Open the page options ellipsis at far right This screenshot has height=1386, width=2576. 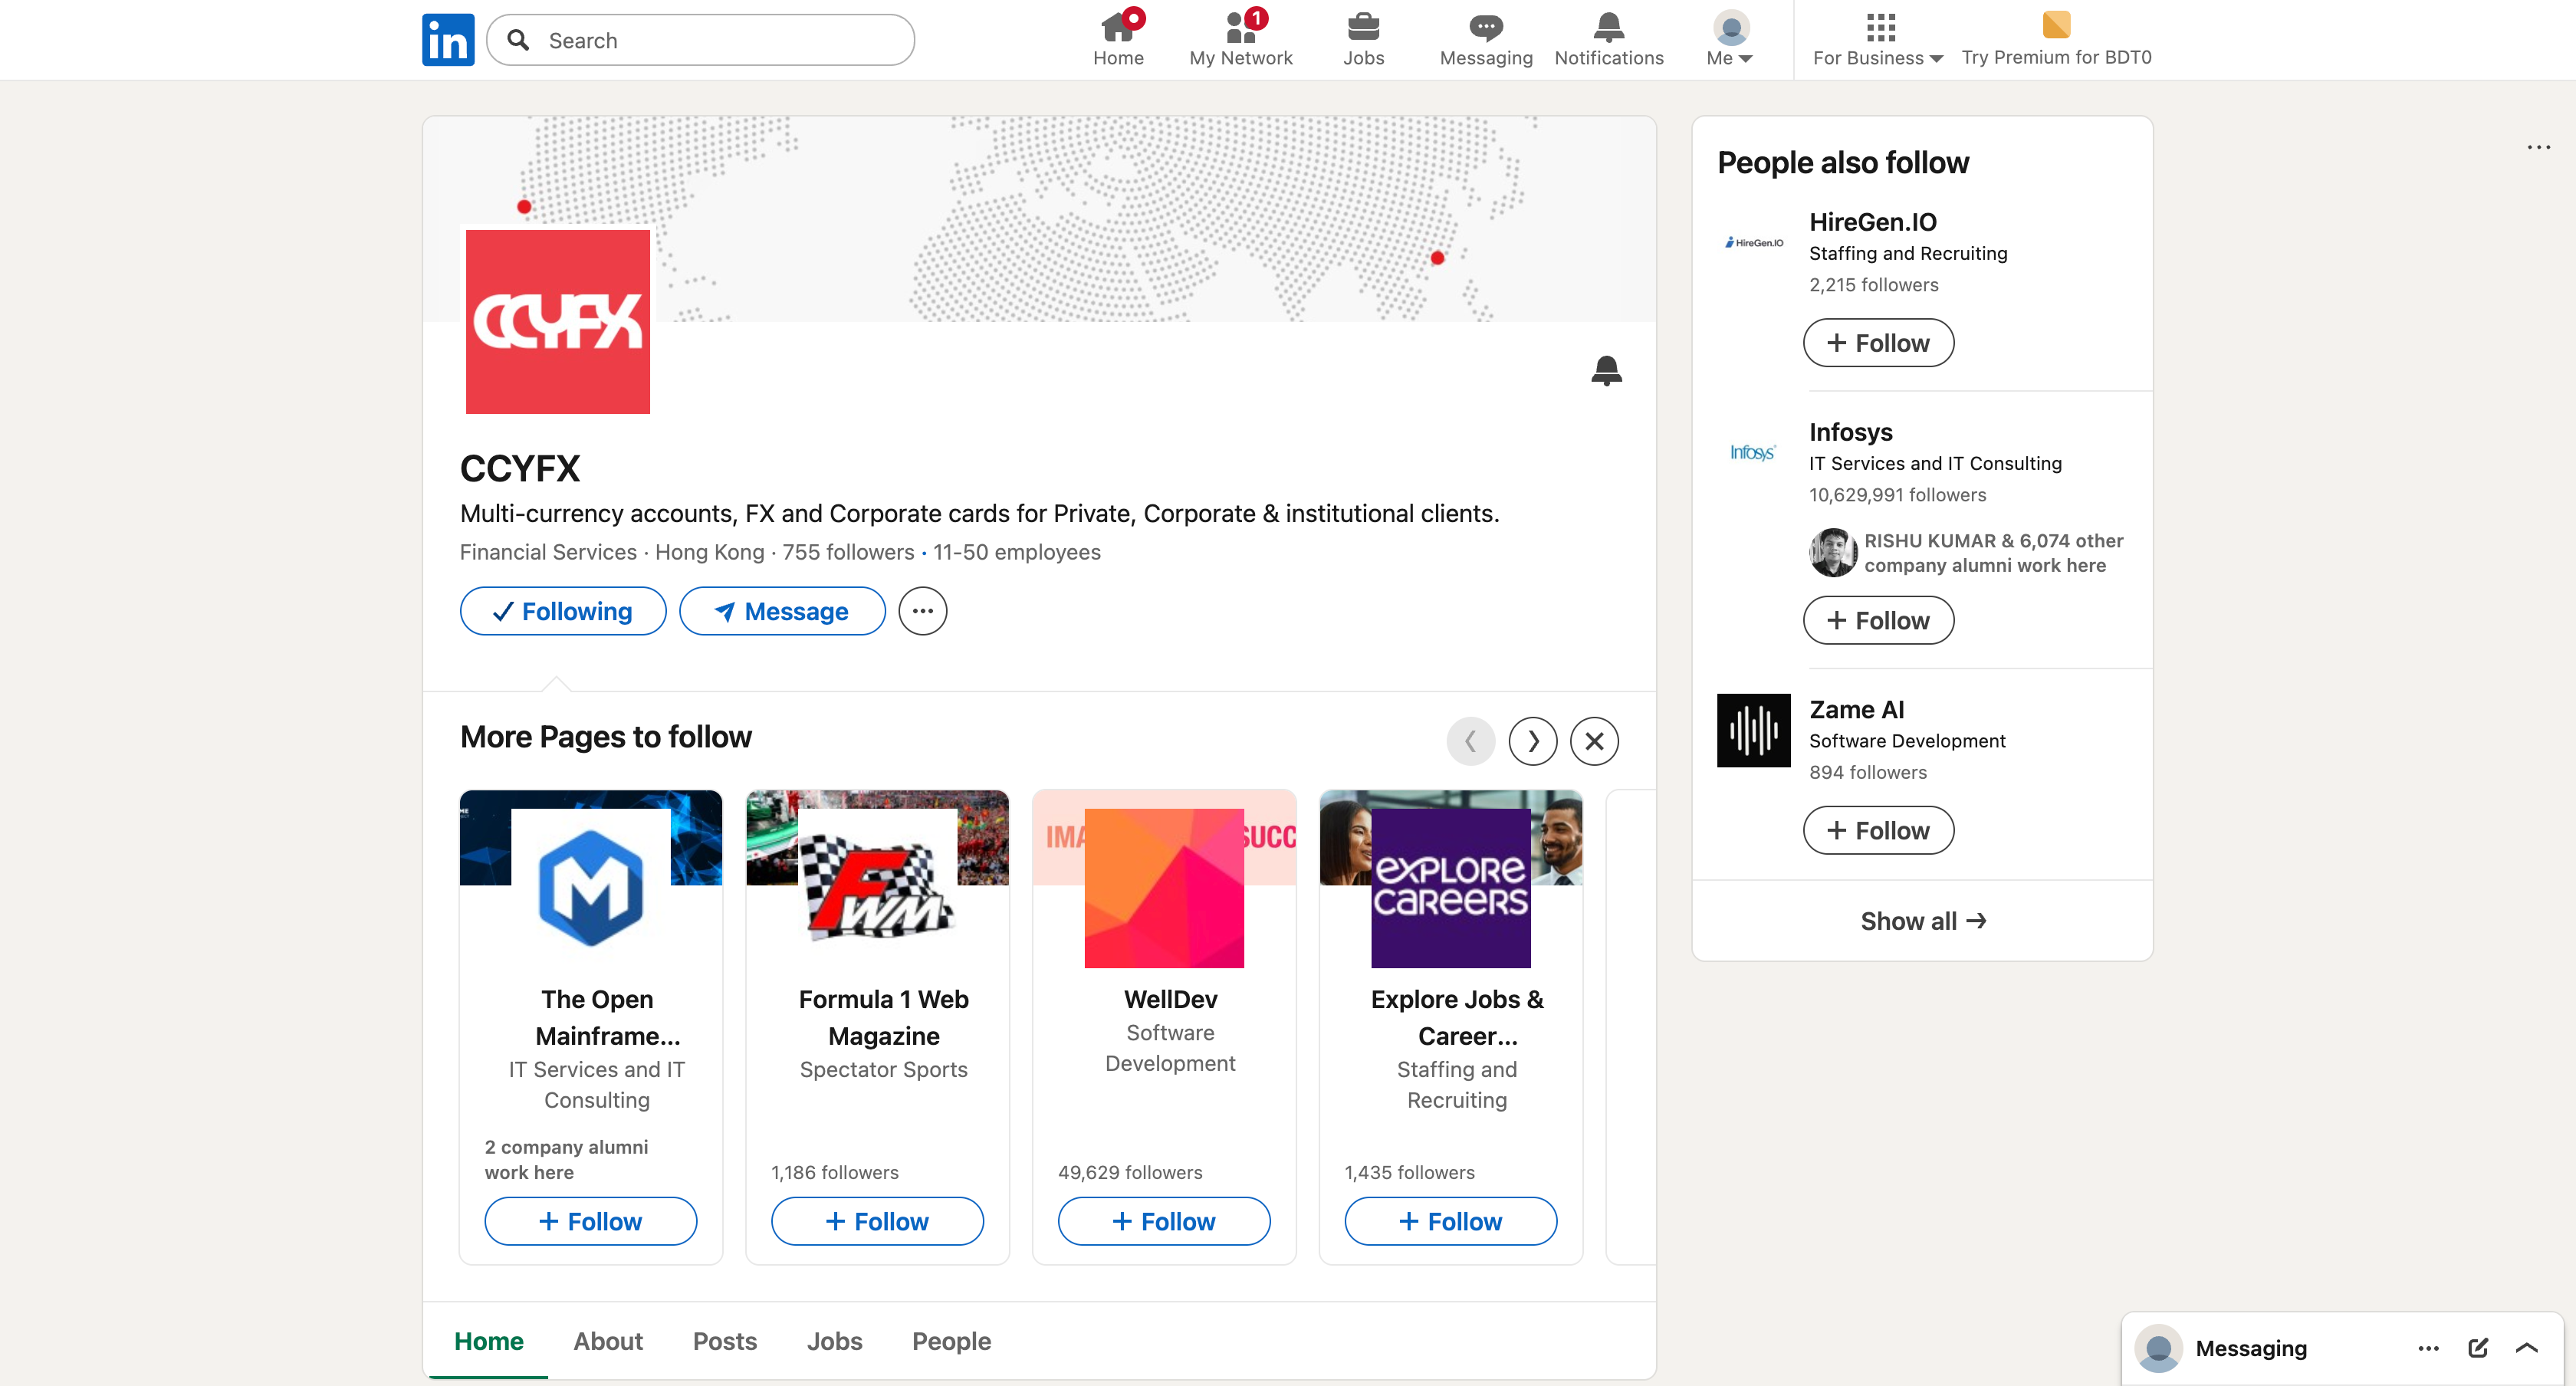coord(2538,147)
